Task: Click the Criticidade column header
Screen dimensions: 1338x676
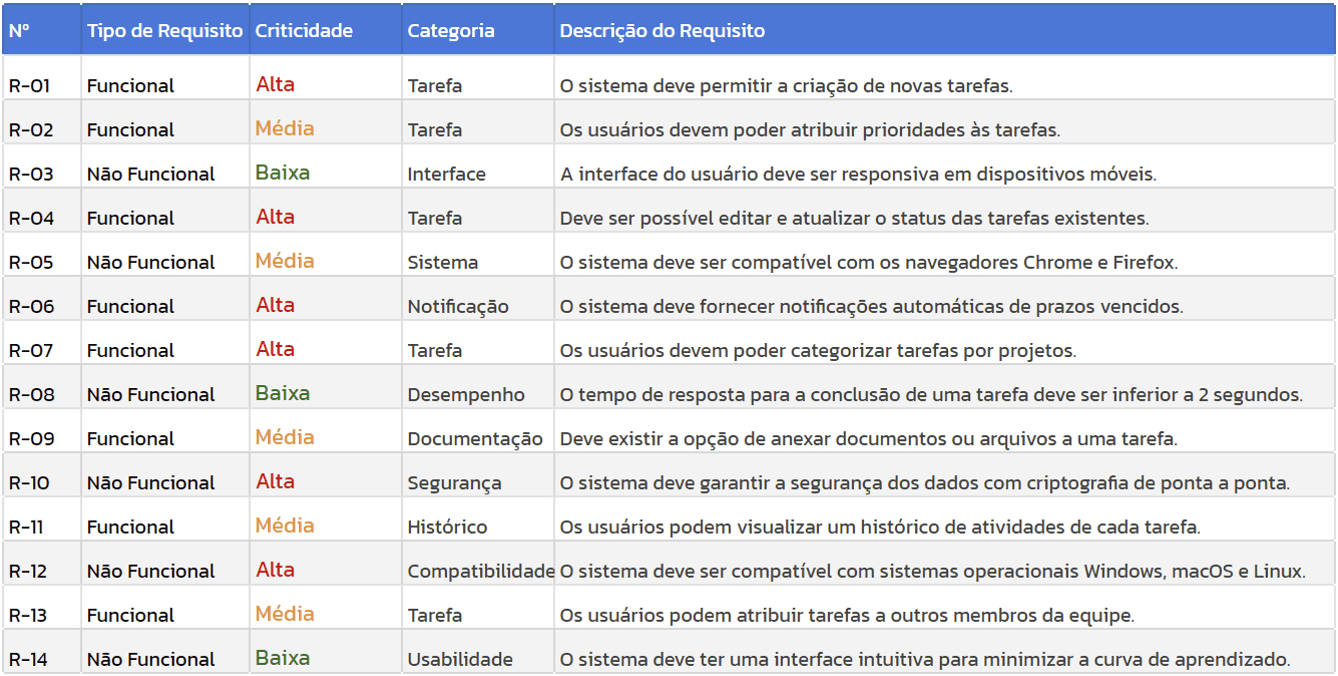Action: coord(300,31)
